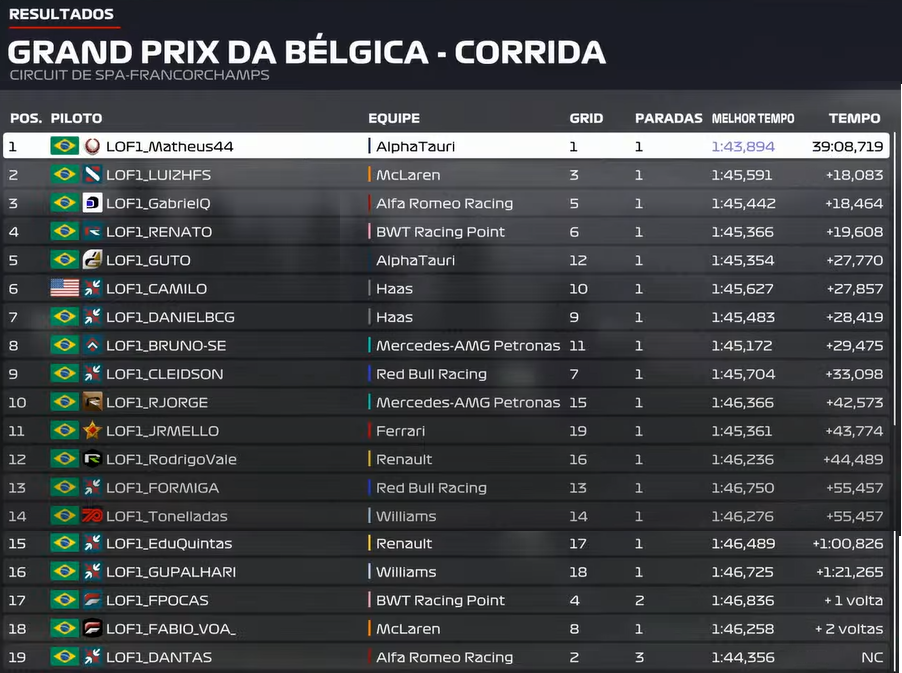Click the Brazil flag next to LOF1_LUIZHFS
The width and height of the screenshot is (902, 673).
tap(64, 174)
